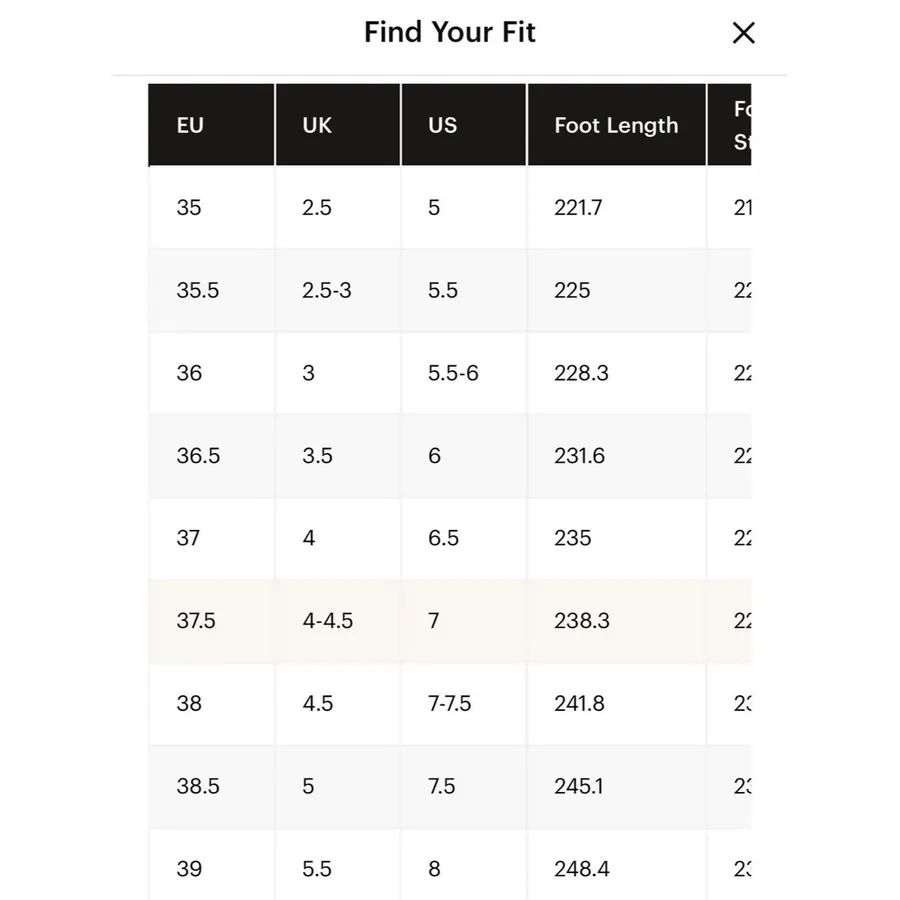
Task: Click the foot length 238.3 cell
Action: coord(616,620)
